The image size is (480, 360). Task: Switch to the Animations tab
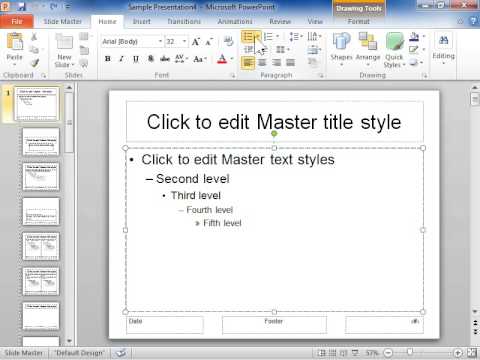pyautogui.click(x=235, y=21)
